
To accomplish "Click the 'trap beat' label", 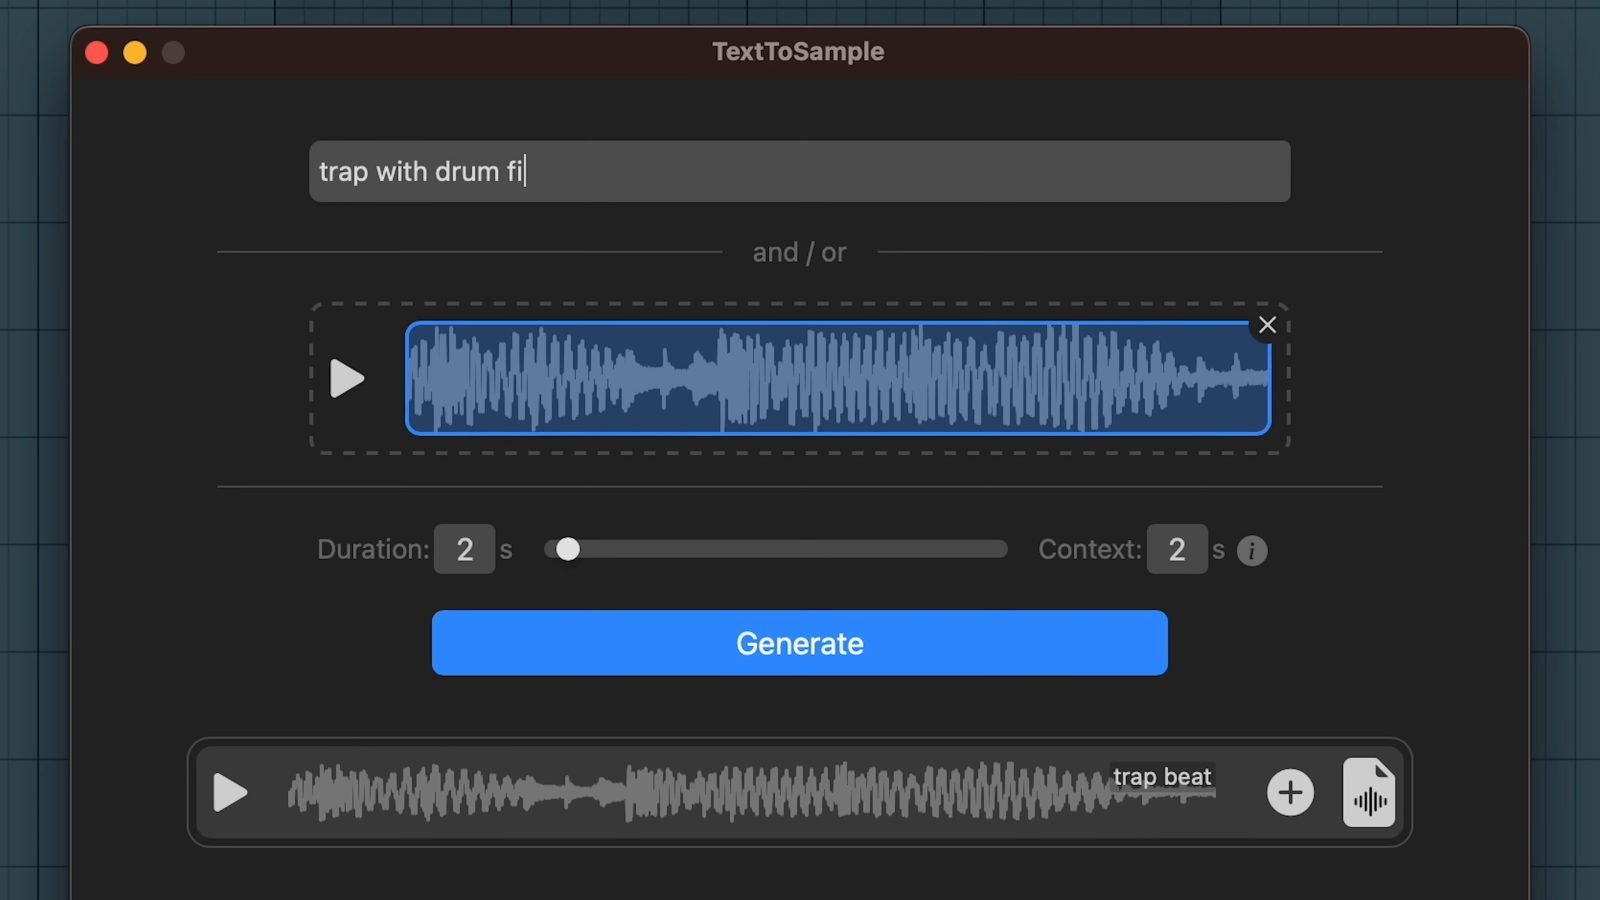I will (x=1162, y=776).
